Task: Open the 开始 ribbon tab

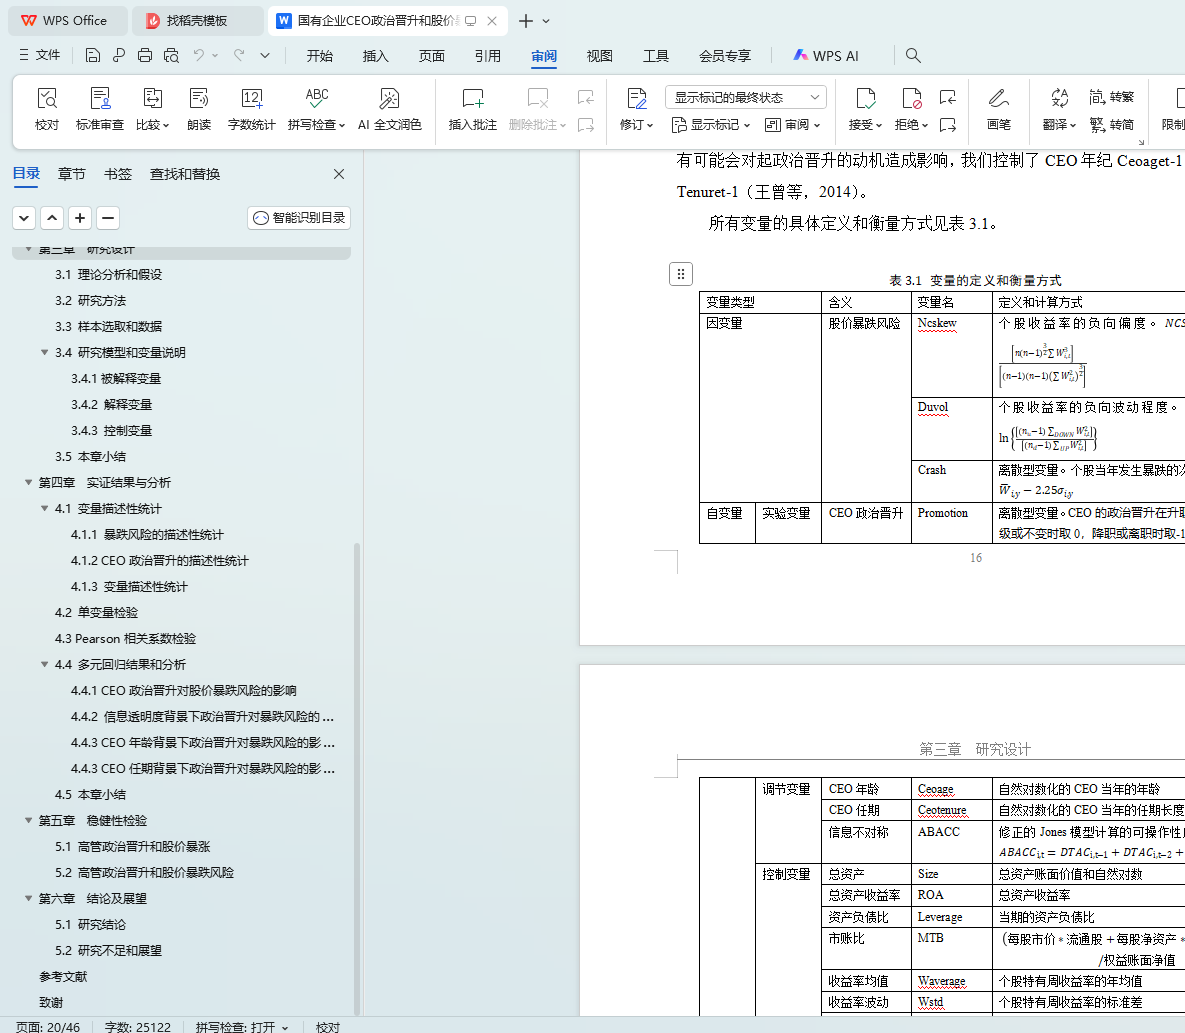Action: click(x=320, y=56)
